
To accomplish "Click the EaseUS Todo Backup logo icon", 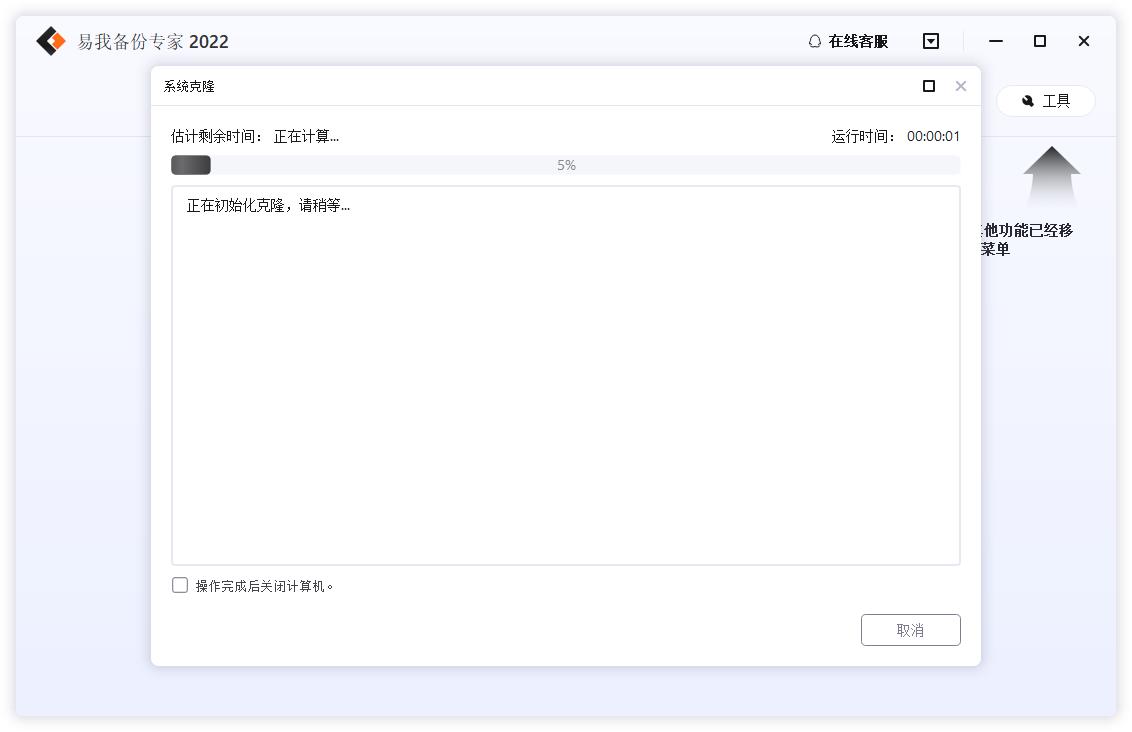I will tap(49, 40).
